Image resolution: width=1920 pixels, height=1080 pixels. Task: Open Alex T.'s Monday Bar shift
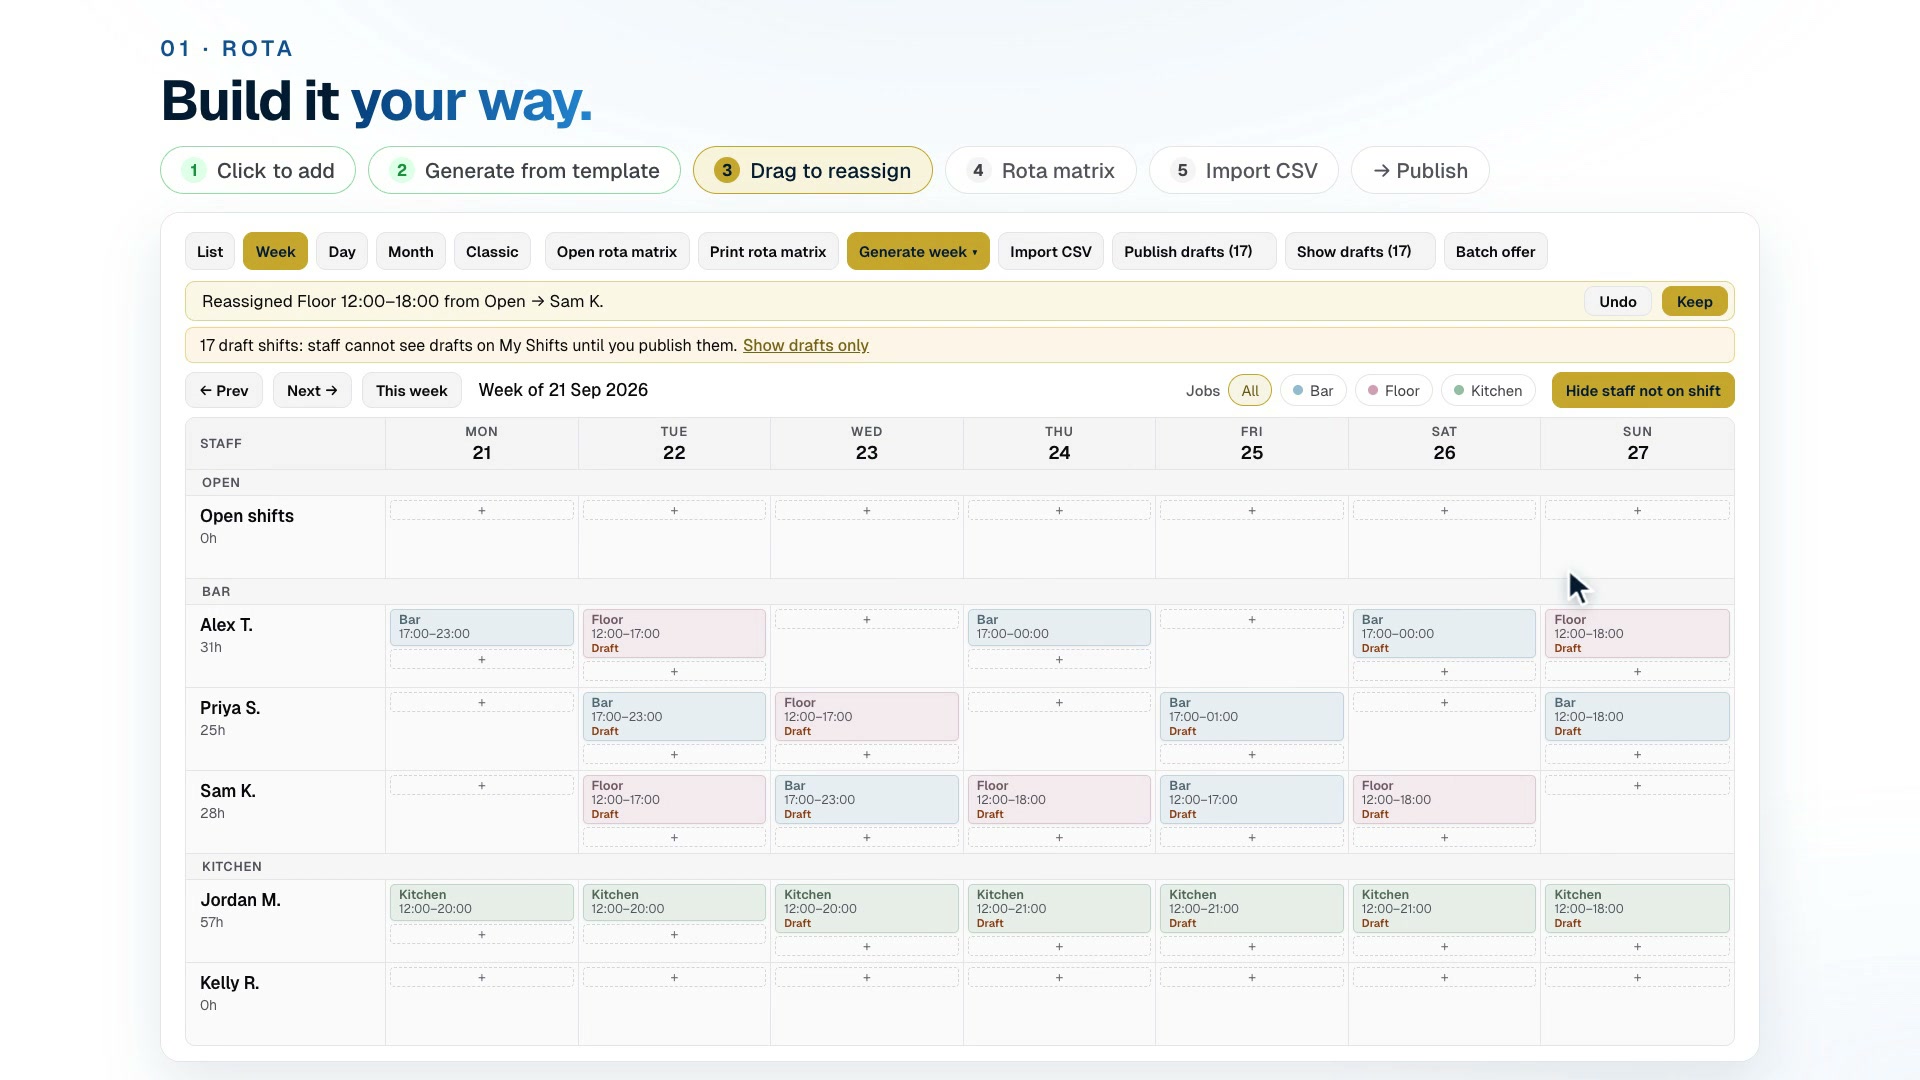coord(481,627)
